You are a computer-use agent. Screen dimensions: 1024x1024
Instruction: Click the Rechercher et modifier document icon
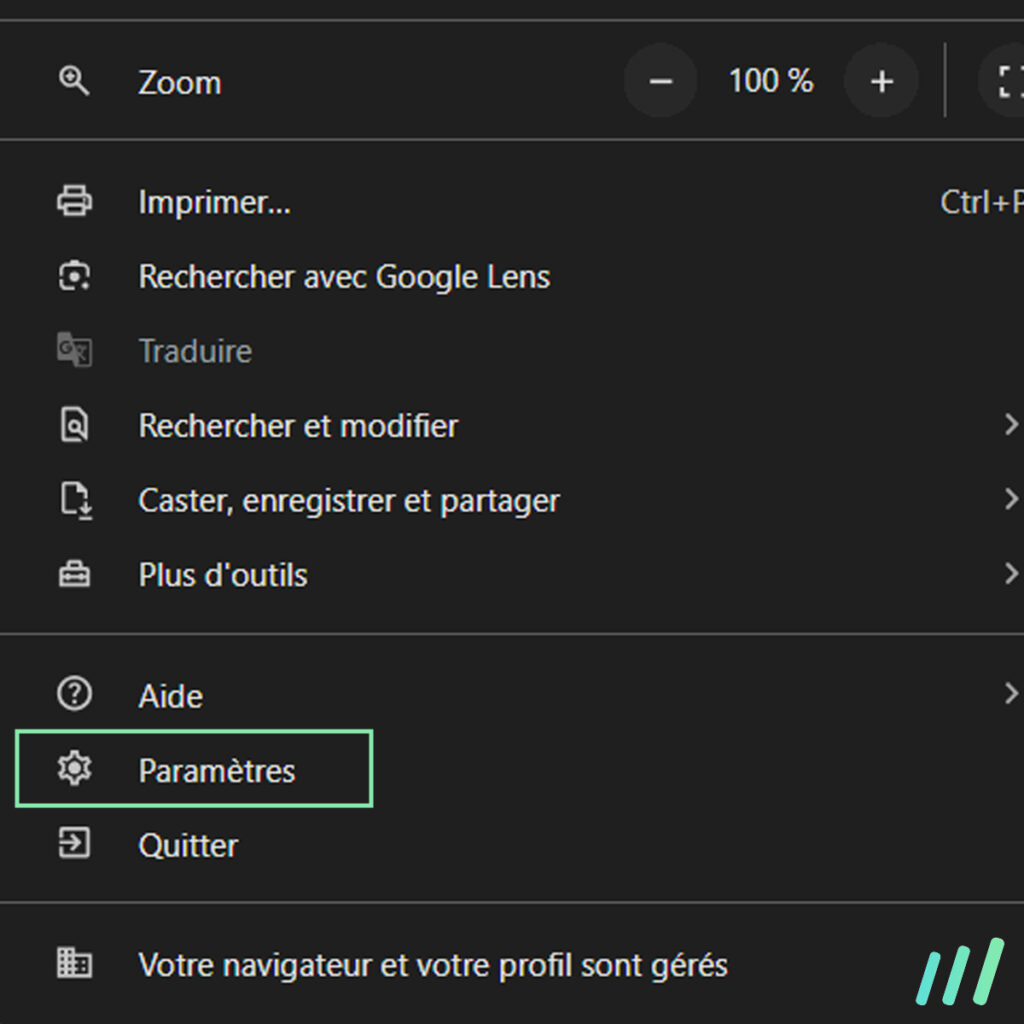click(74, 424)
